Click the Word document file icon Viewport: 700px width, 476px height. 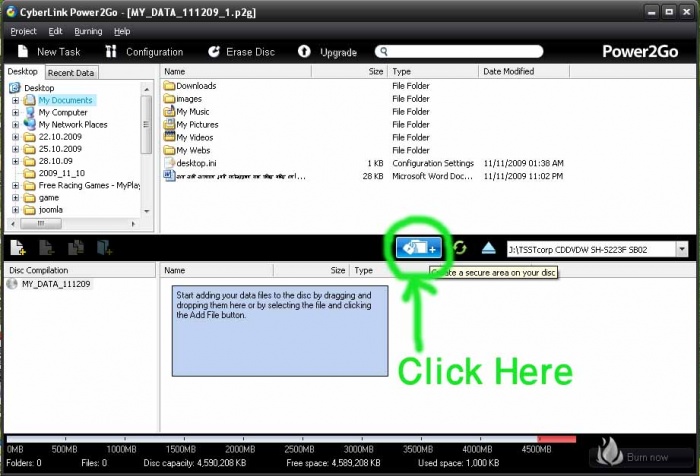pos(169,176)
